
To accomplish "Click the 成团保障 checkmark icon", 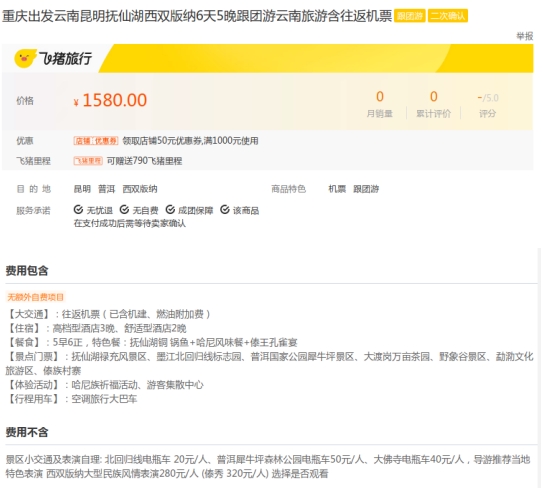I will pos(170,209).
